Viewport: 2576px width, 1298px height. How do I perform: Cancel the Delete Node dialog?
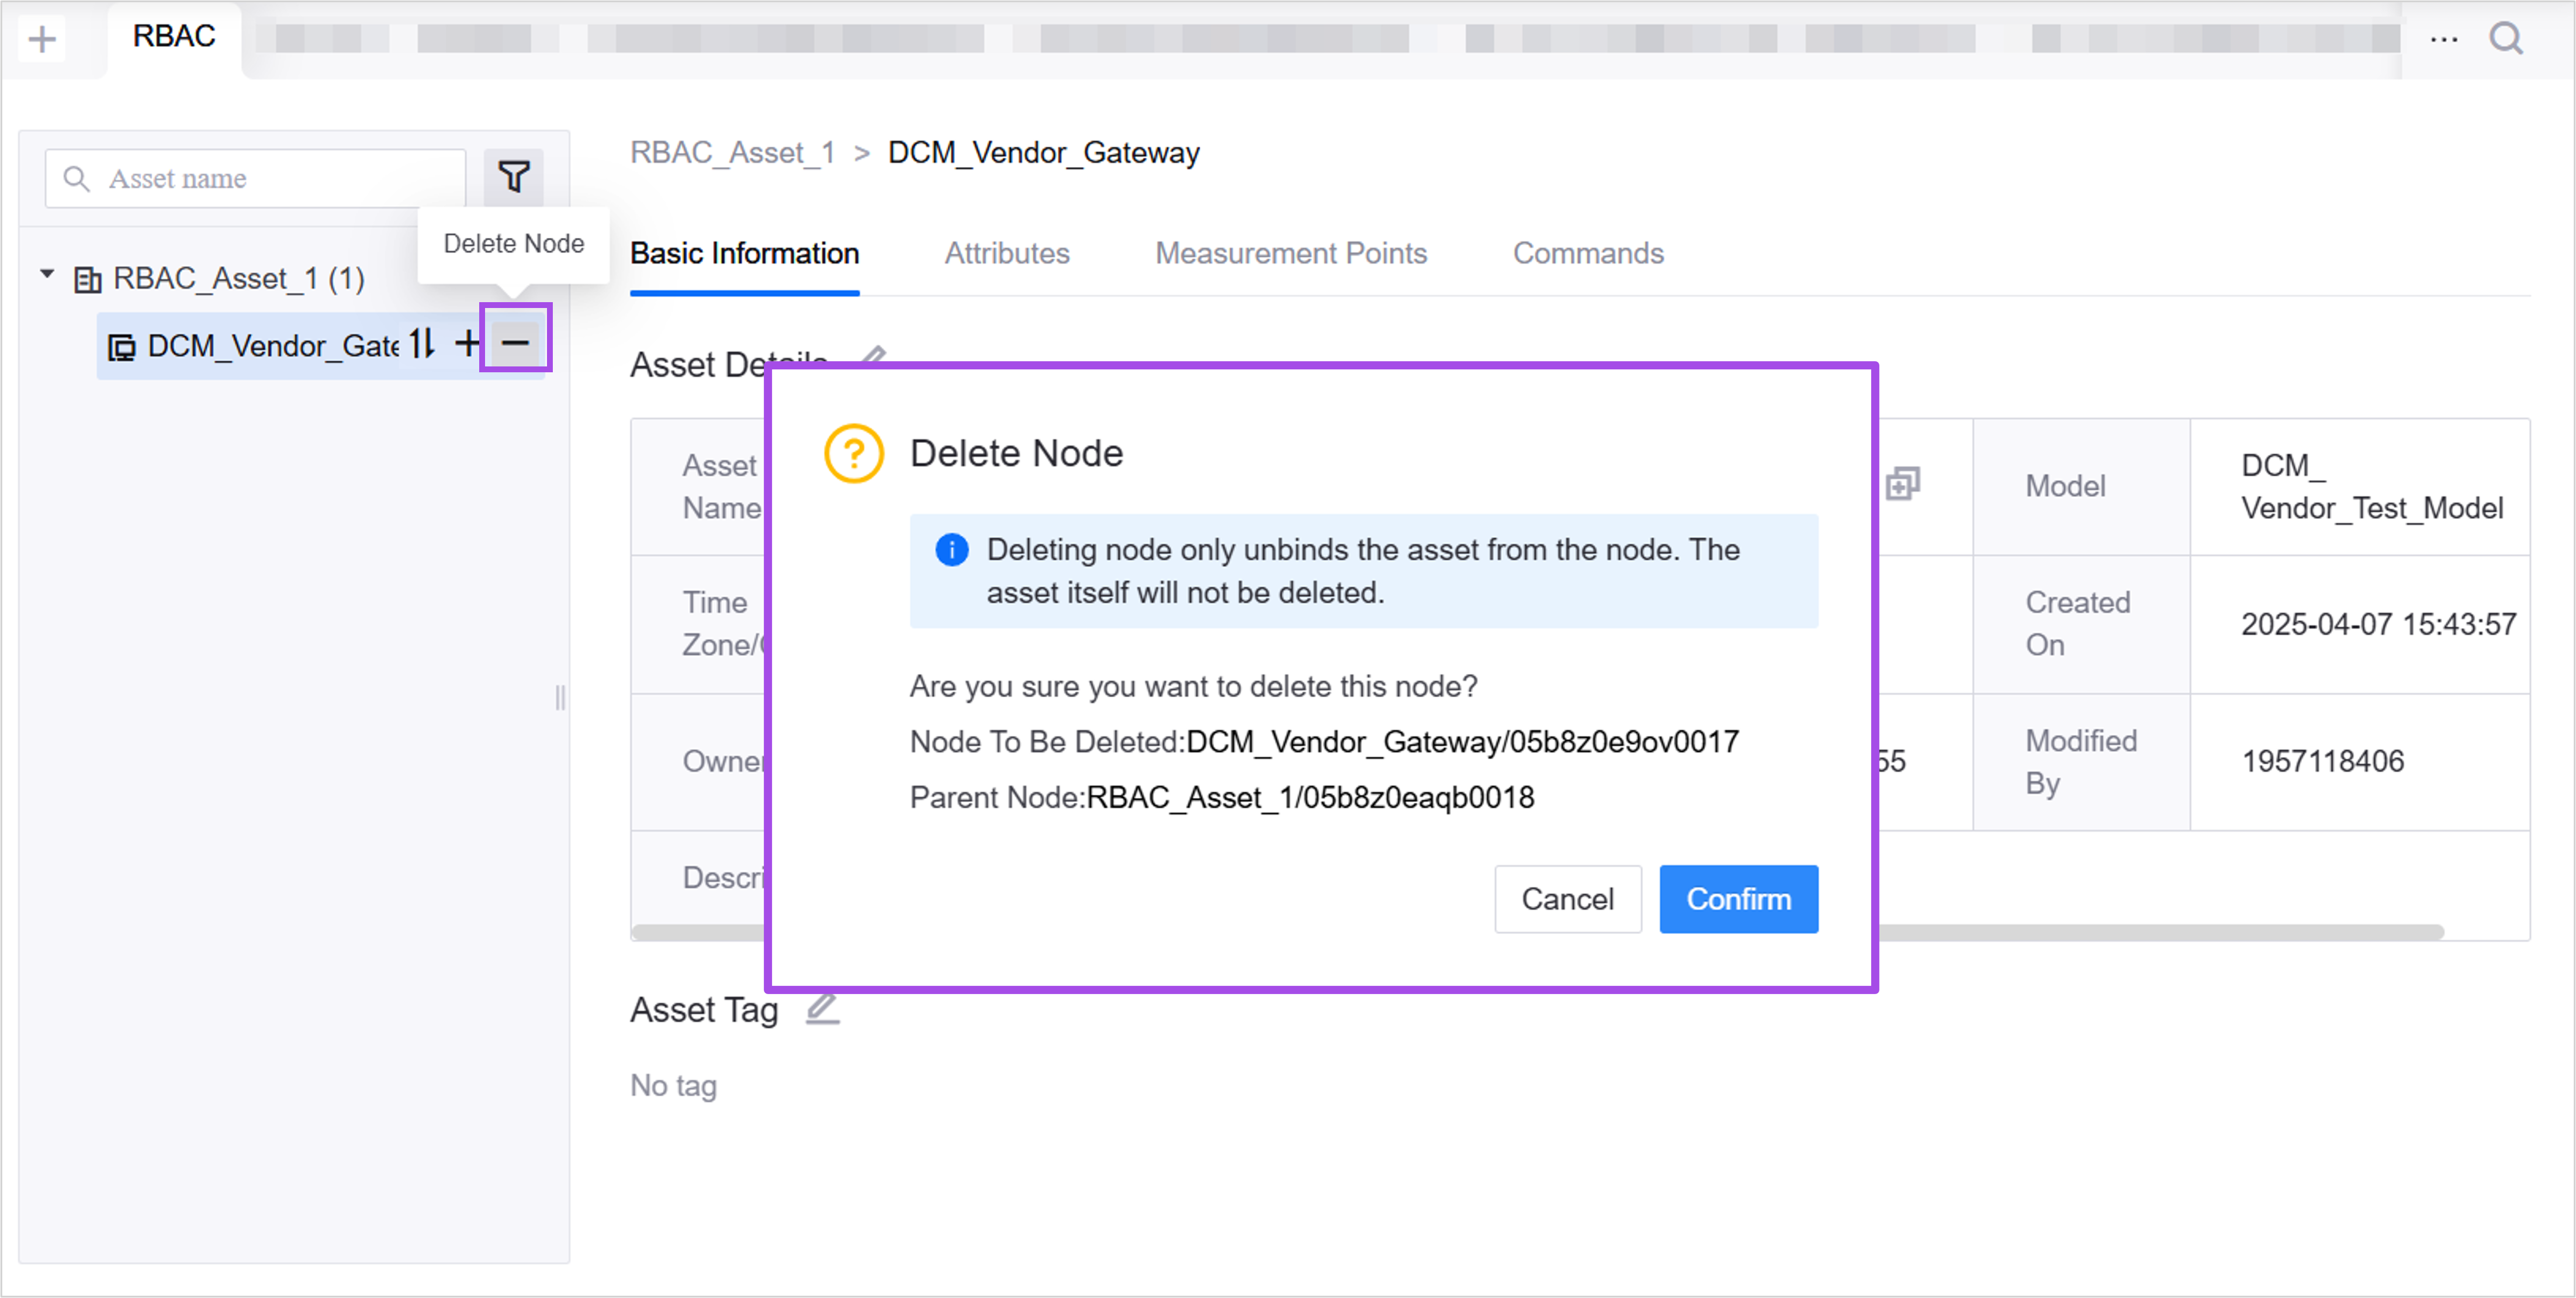pyautogui.click(x=1566, y=898)
